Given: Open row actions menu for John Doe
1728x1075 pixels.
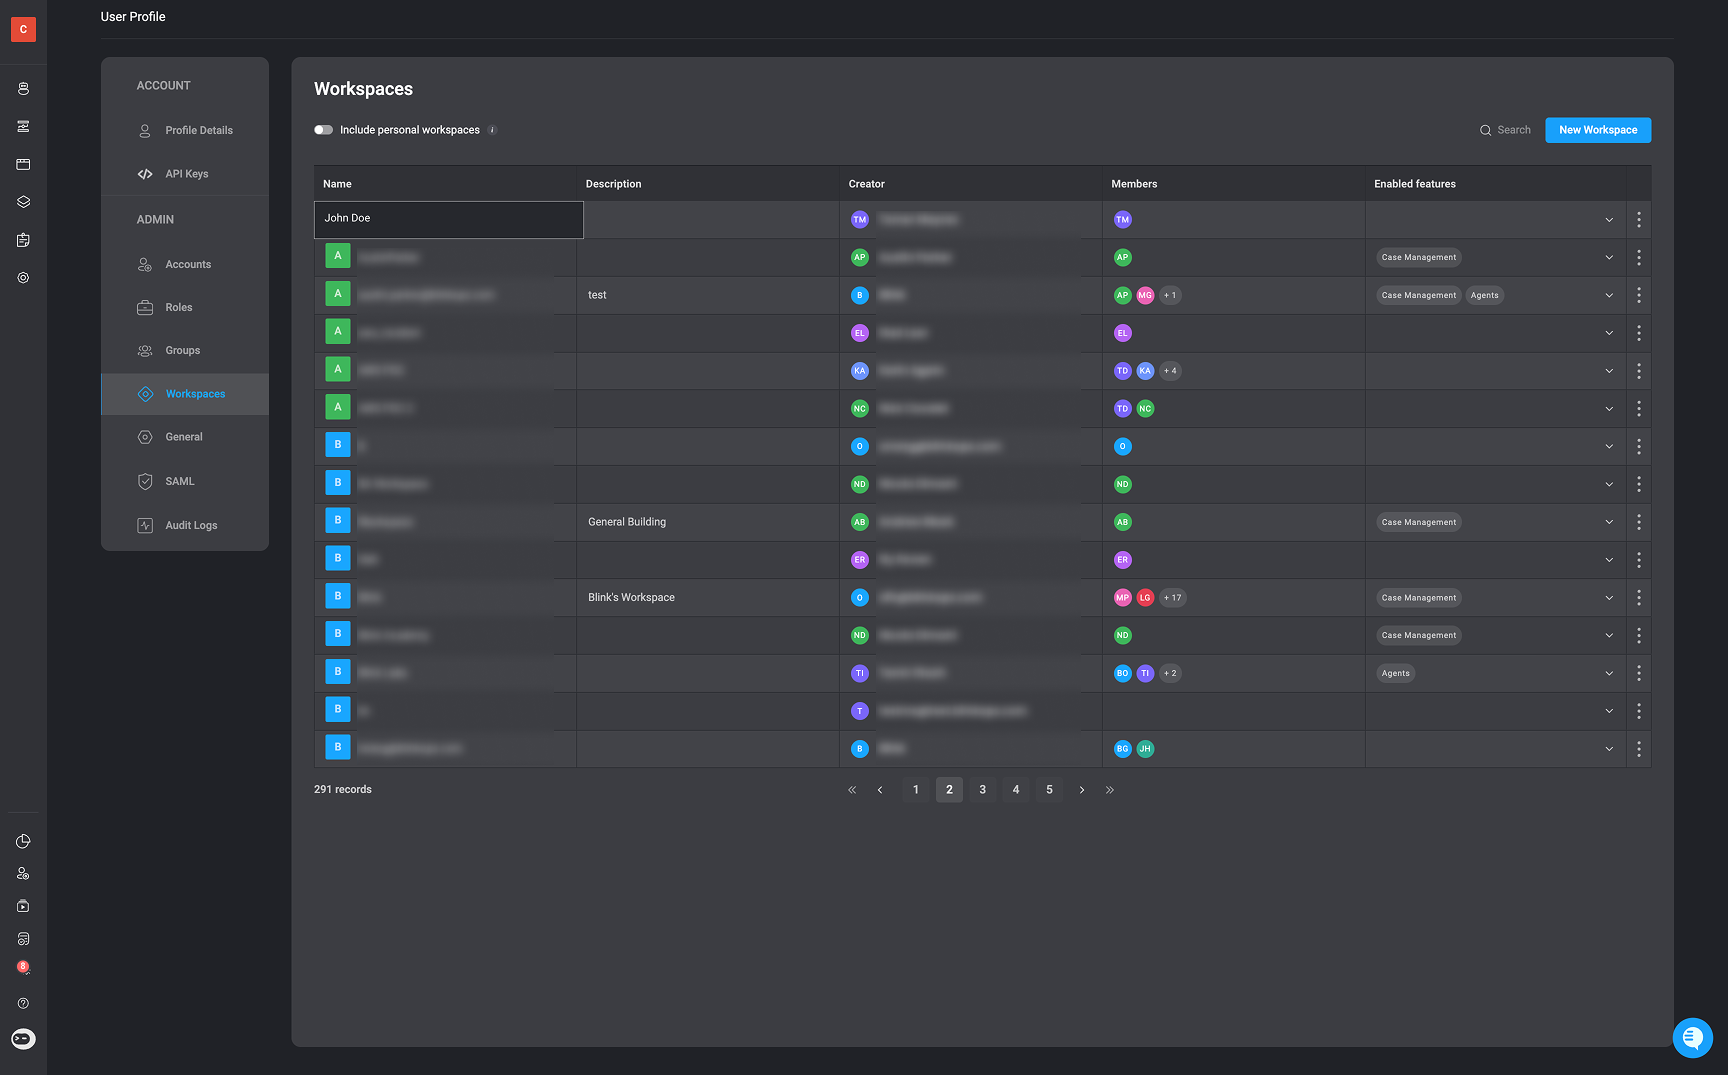Looking at the screenshot, I should click(x=1638, y=220).
